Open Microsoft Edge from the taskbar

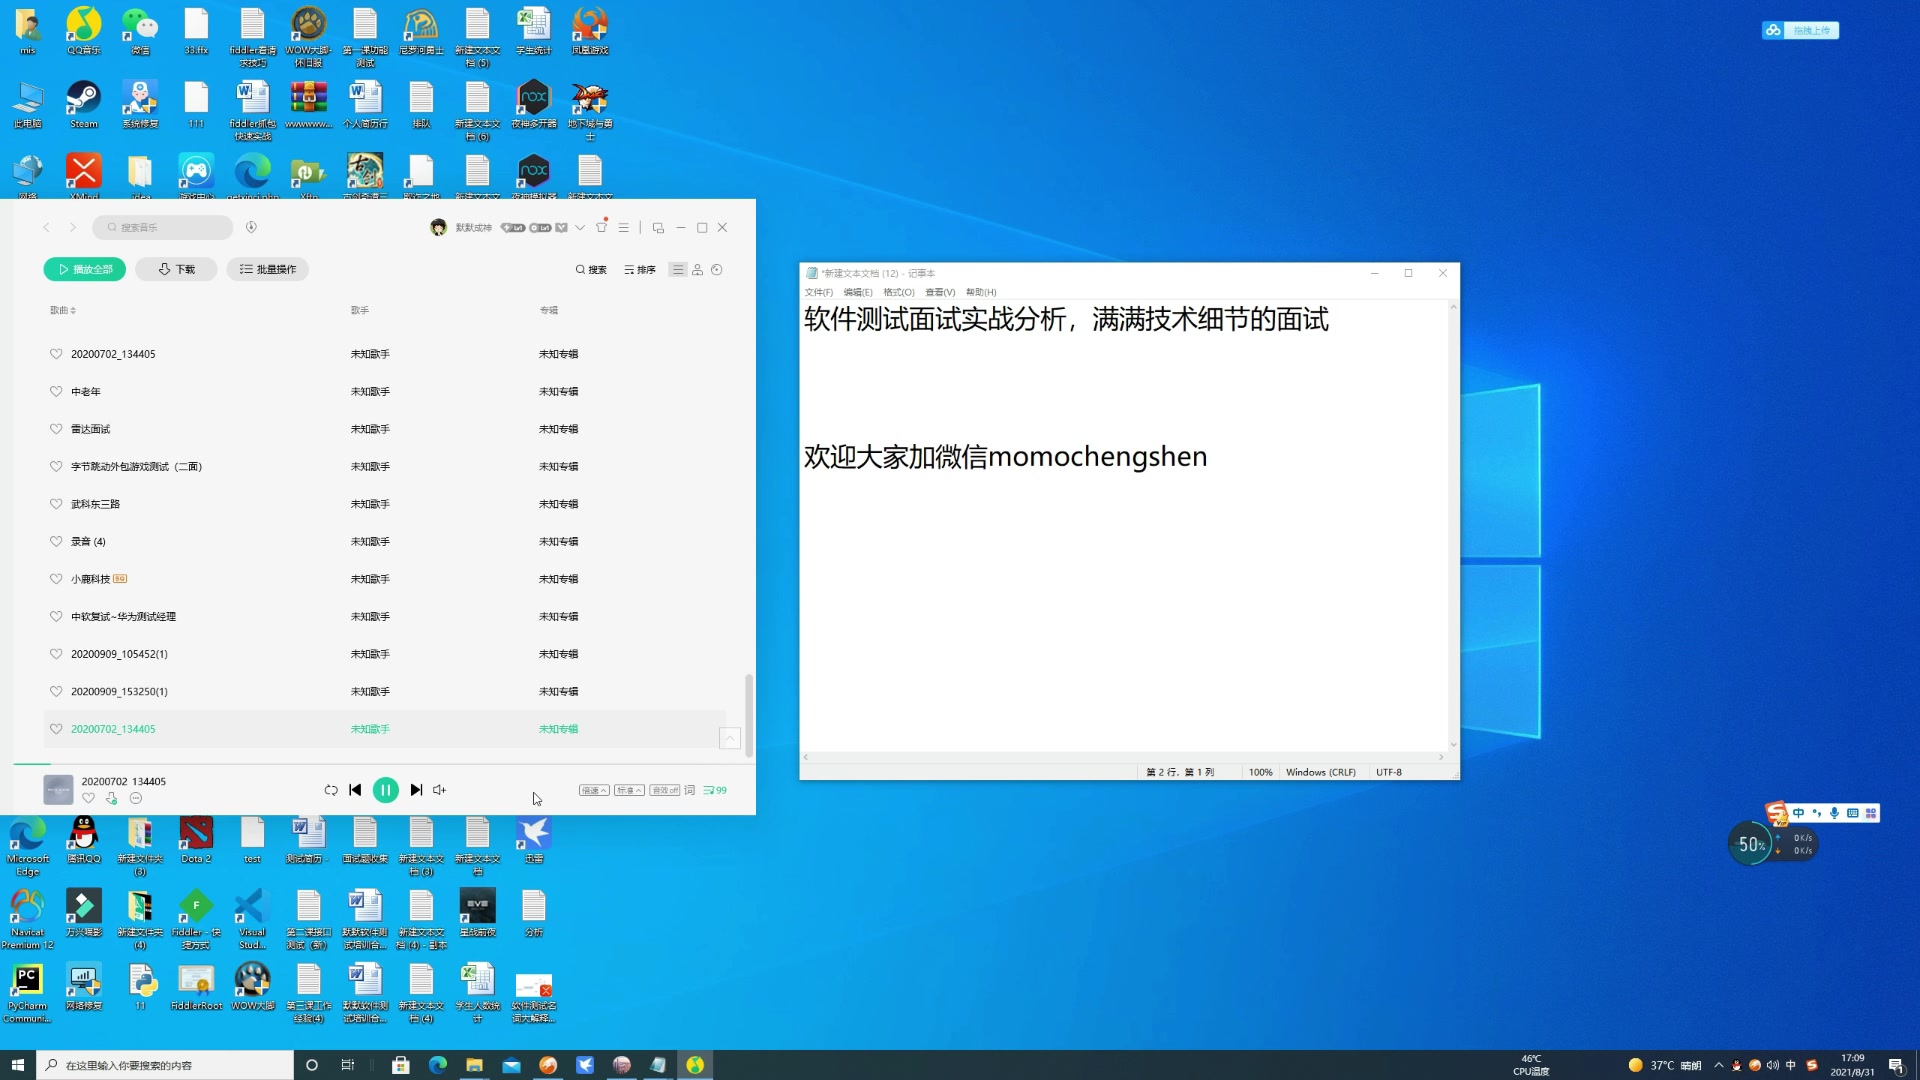[438, 1065]
